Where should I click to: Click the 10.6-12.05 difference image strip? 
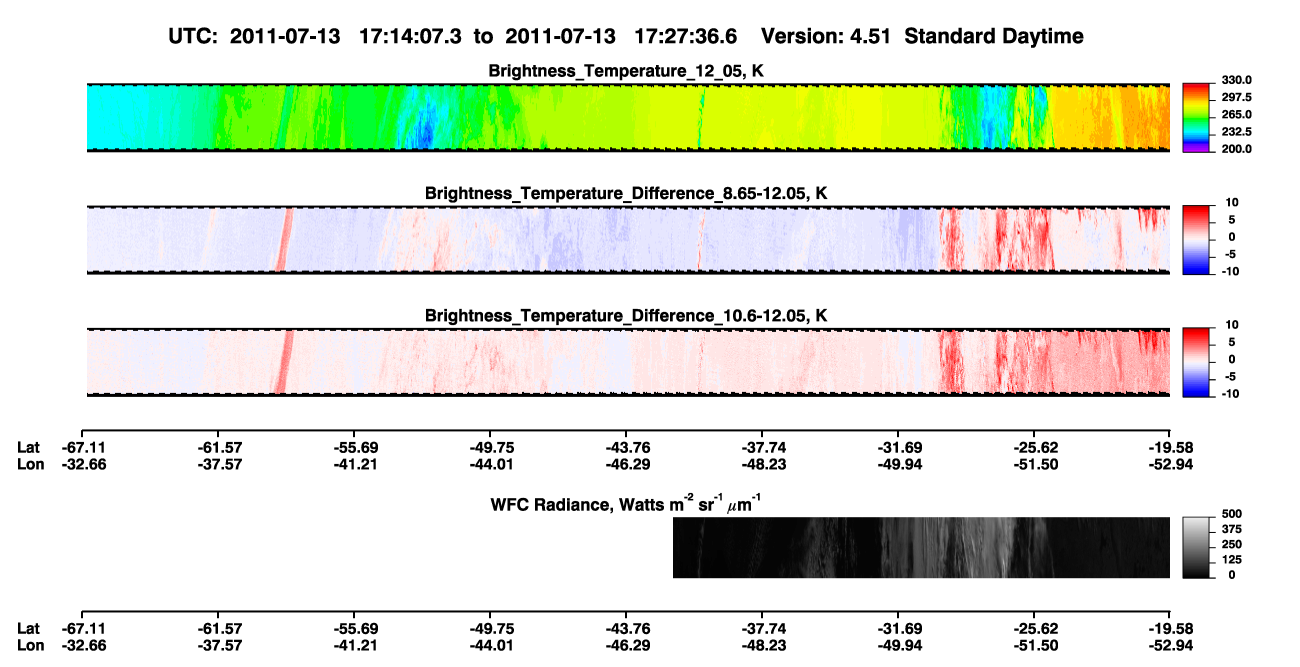tap(629, 362)
